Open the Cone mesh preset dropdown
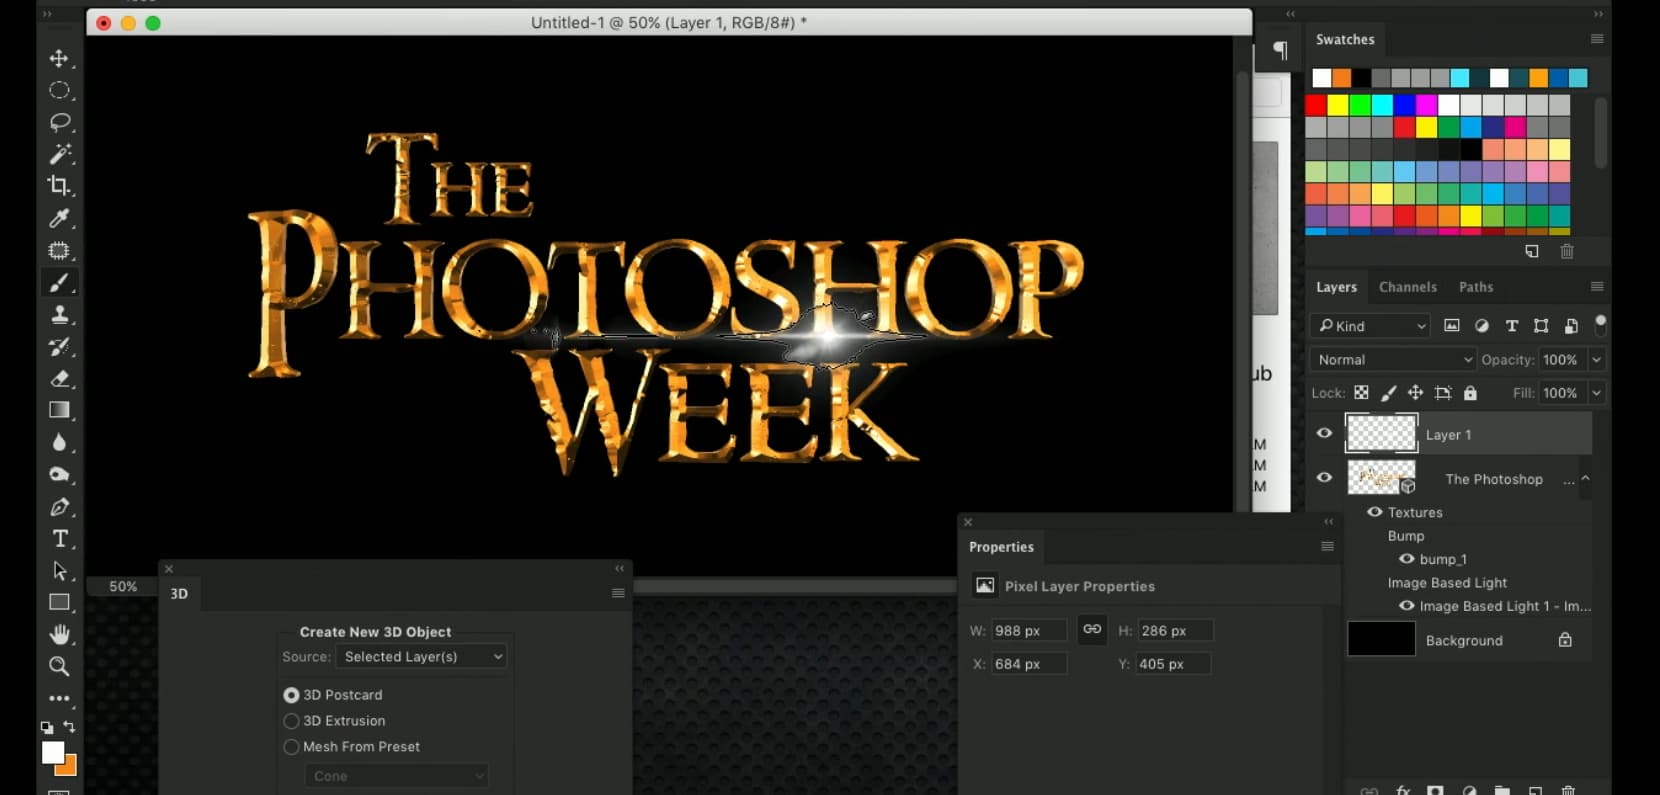 pos(396,776)
